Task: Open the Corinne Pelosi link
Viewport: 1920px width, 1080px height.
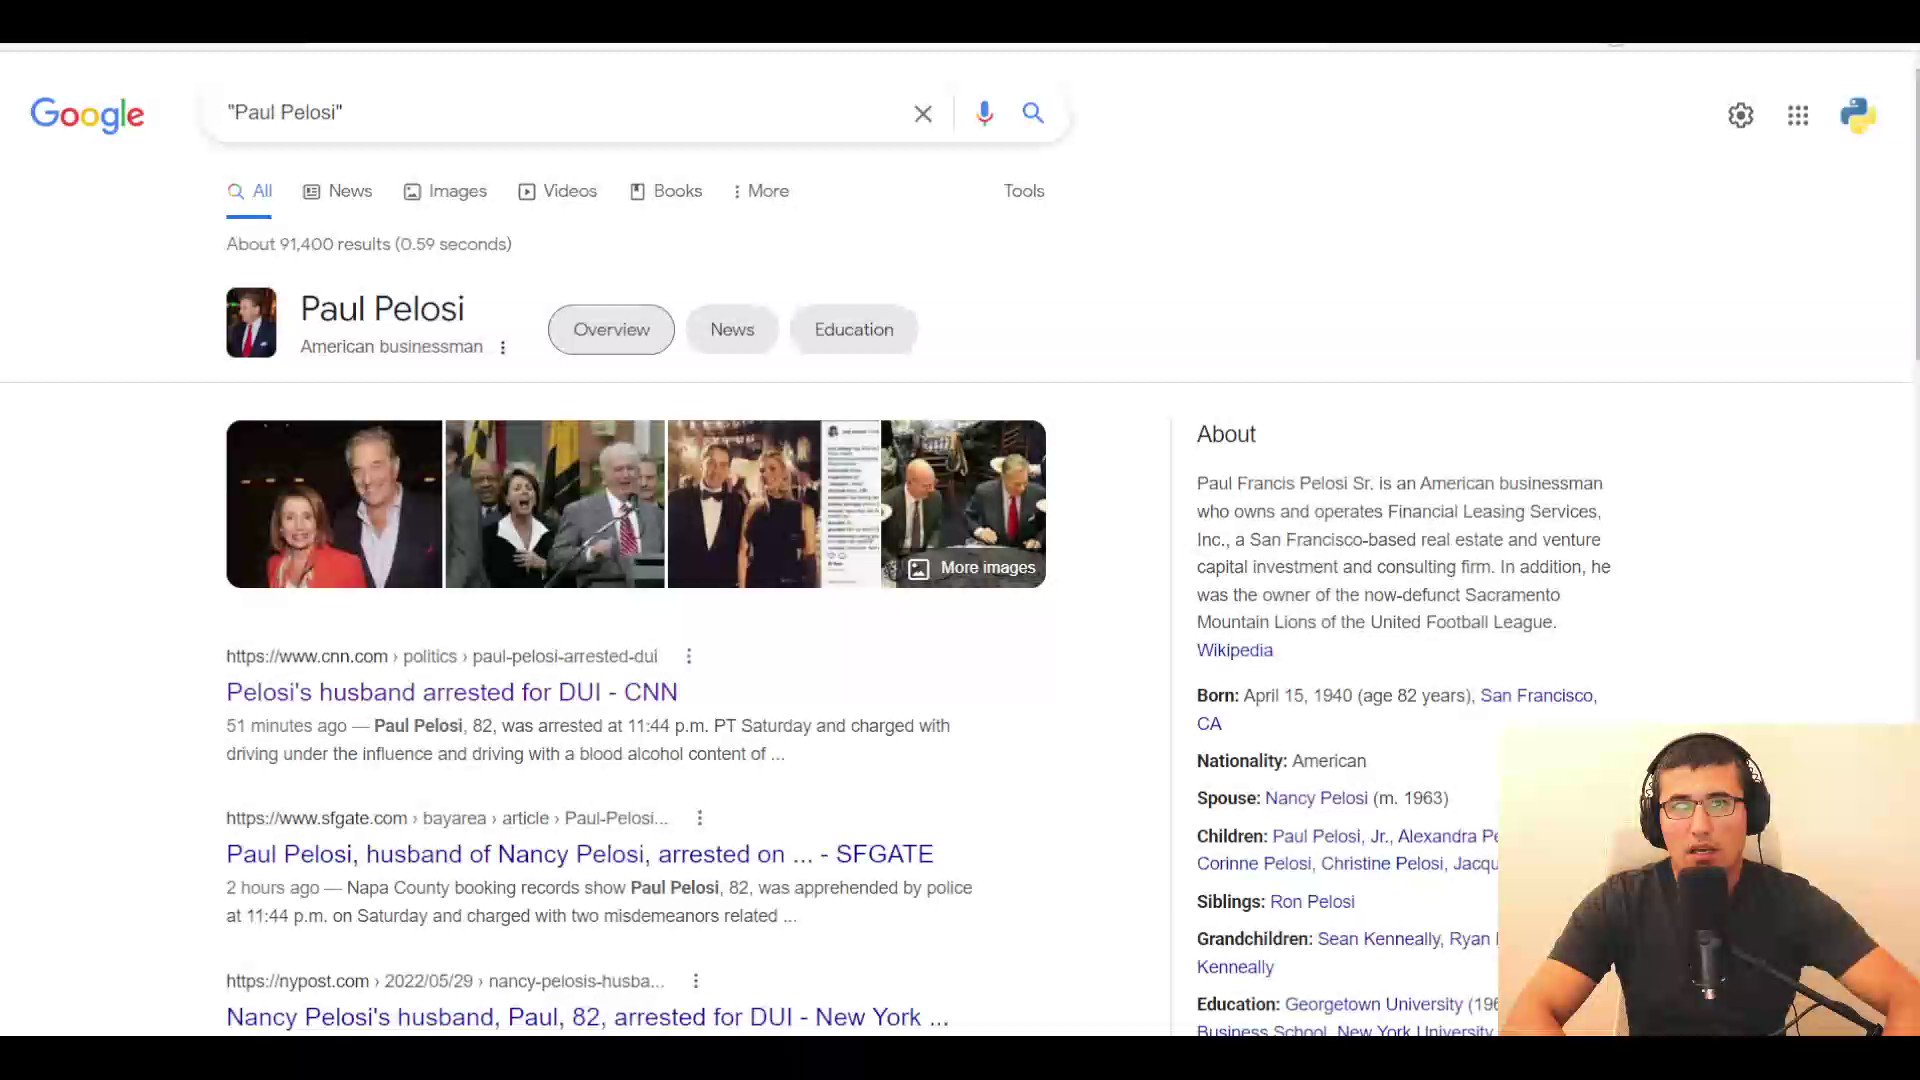Action: (x=1254, y=864)
